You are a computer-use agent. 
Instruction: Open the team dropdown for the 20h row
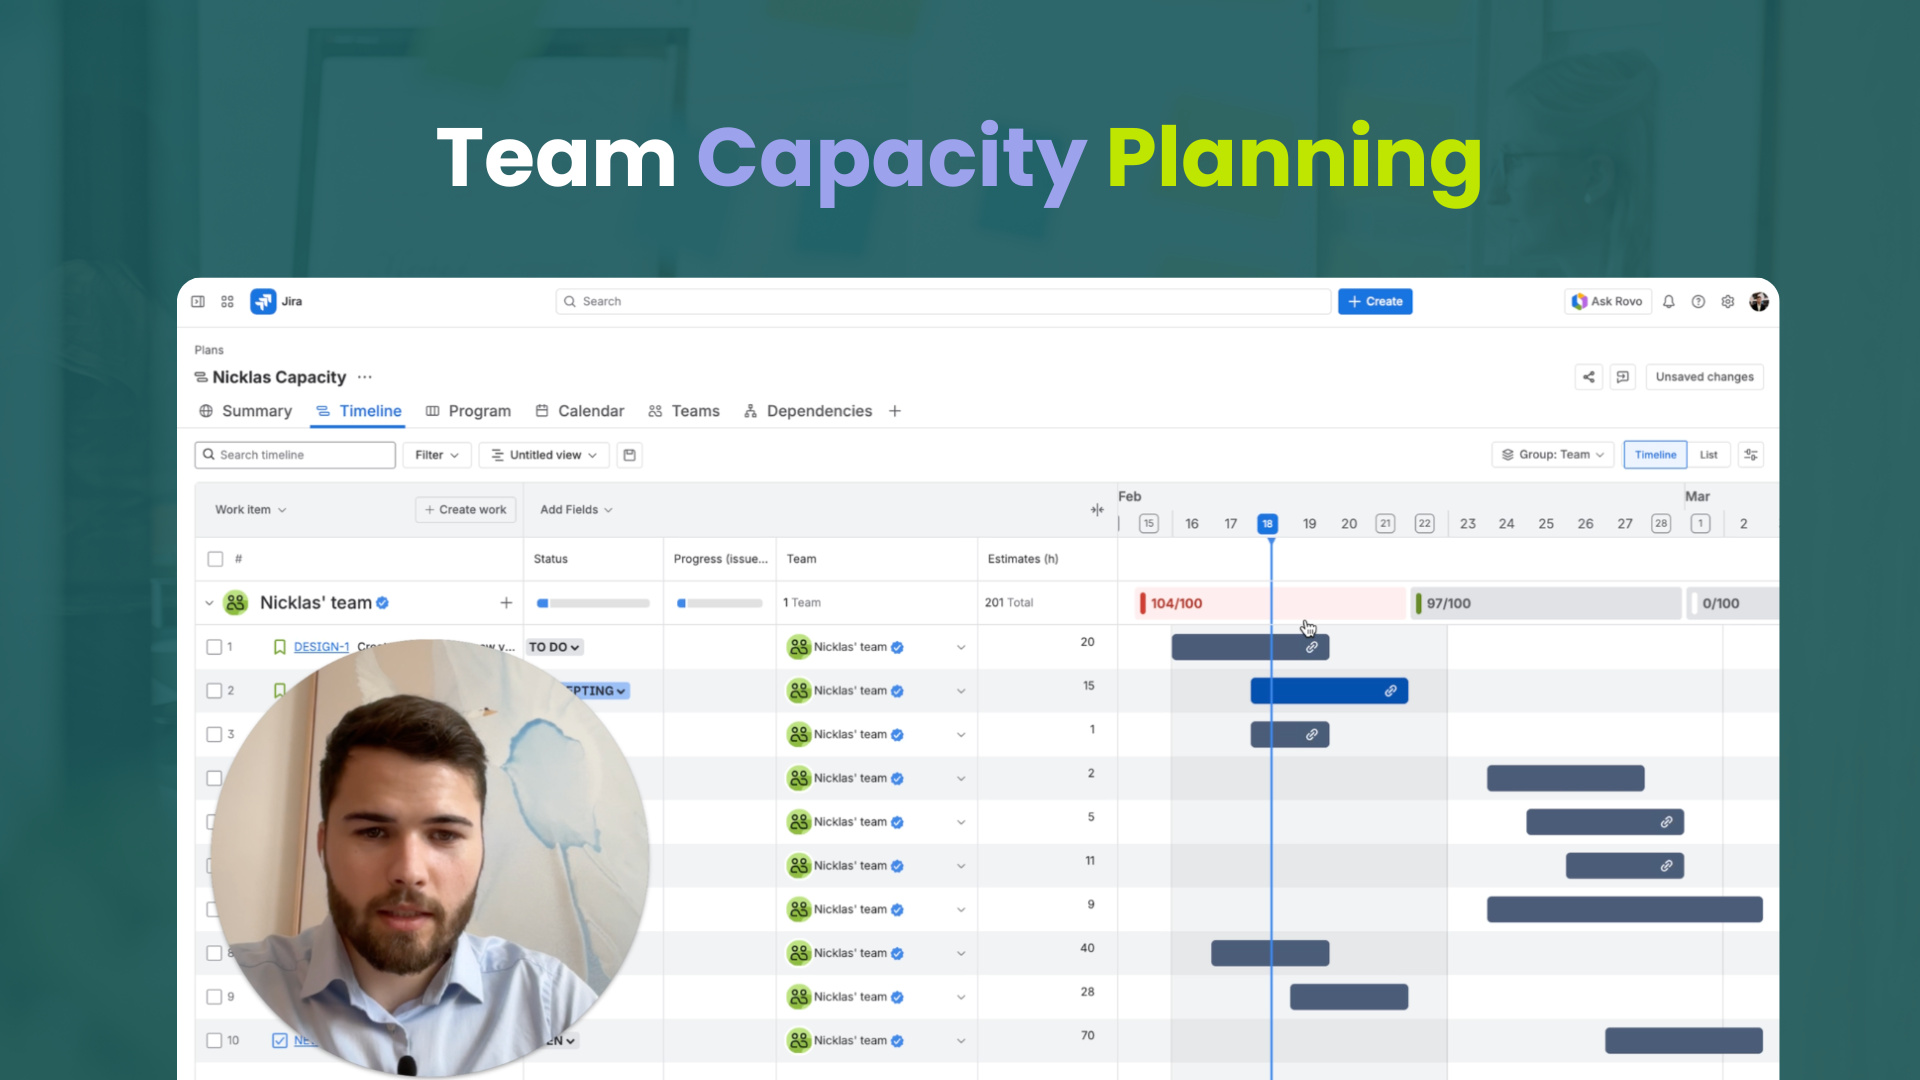coord(961,648)
